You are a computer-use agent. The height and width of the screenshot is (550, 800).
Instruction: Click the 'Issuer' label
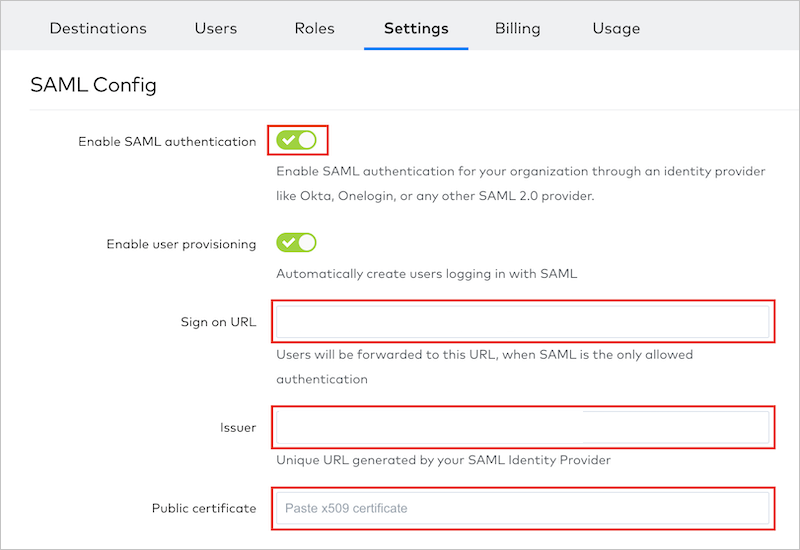point(238,428)
